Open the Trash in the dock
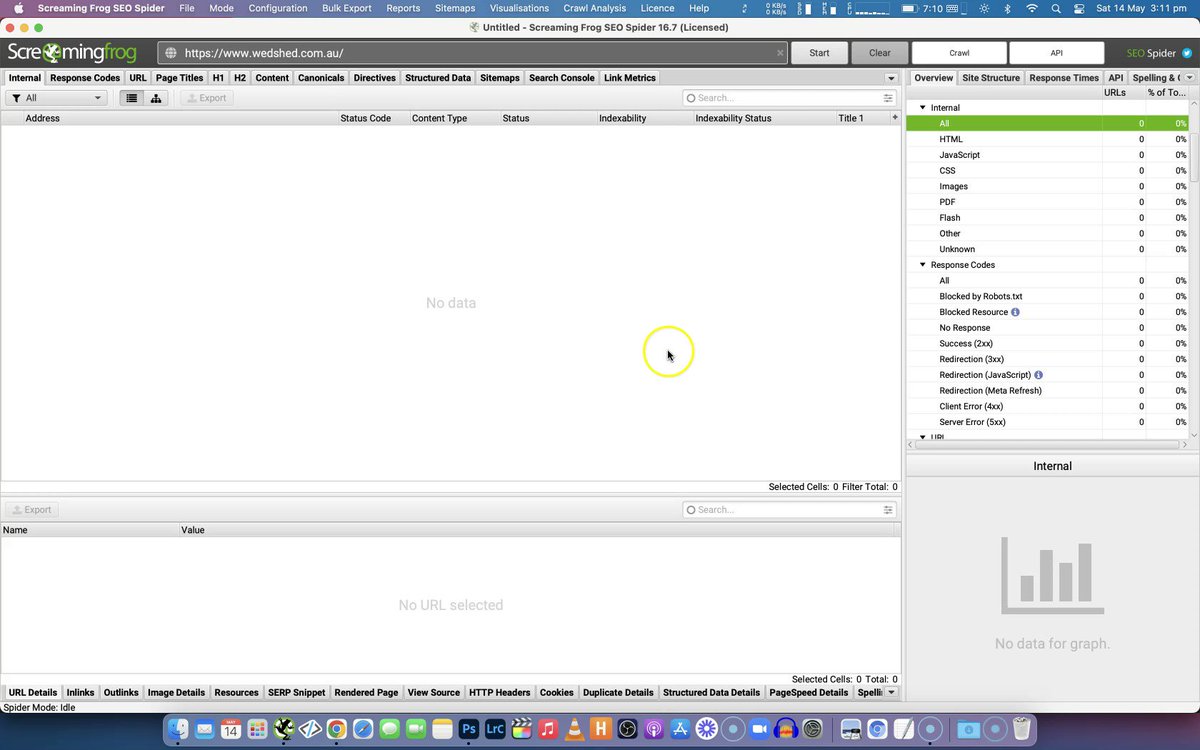This screenshot has height=750, width=1200. coord(1022,729)
